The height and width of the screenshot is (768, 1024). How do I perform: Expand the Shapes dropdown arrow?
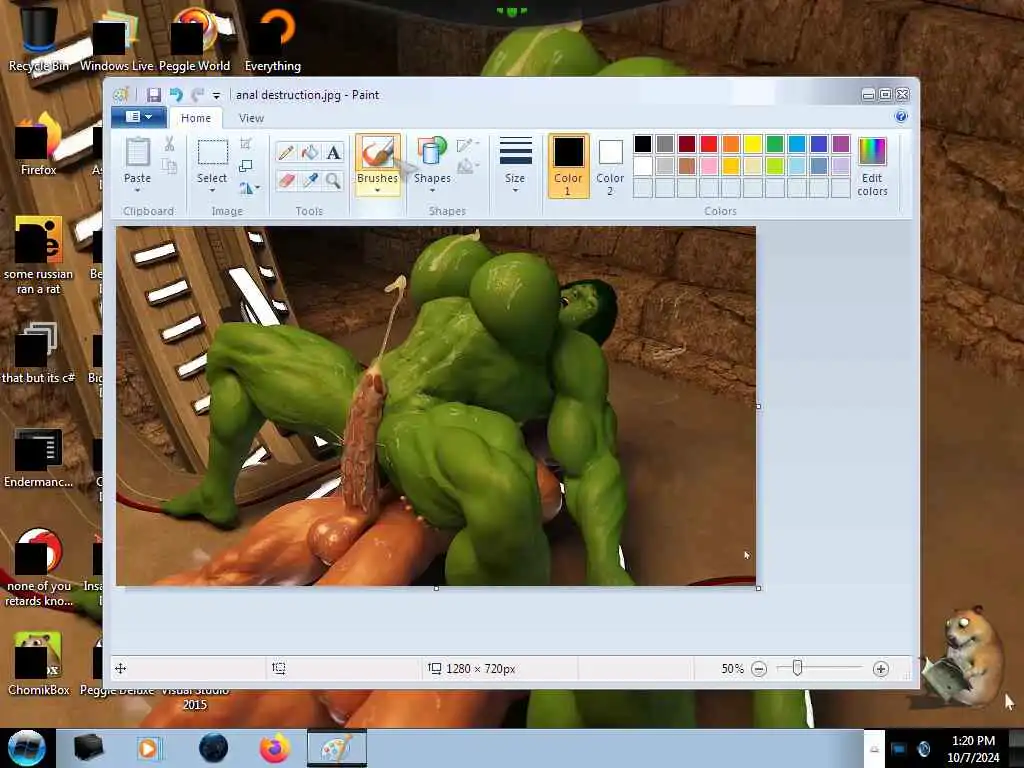tap(432, 191)
